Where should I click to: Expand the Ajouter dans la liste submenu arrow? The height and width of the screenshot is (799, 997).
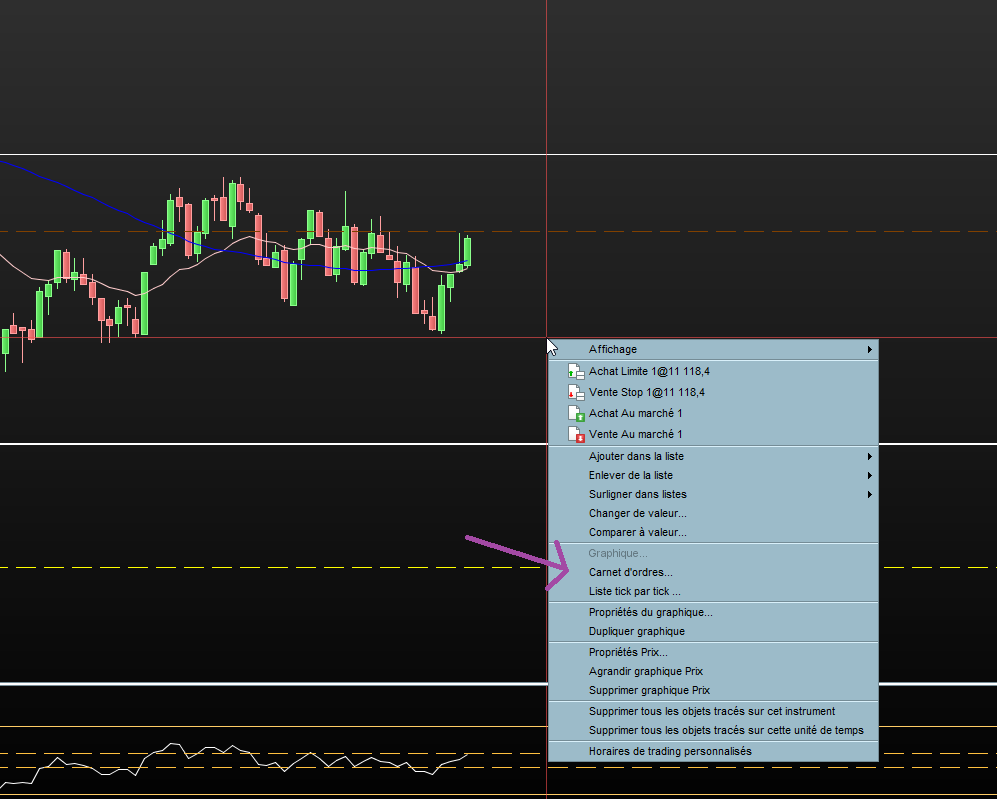tap(870, 456)
